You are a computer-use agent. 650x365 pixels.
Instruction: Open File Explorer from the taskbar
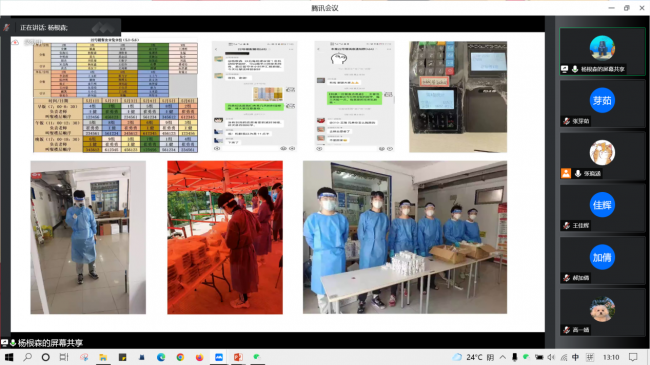pyautogui.click(x=103, y=357)
